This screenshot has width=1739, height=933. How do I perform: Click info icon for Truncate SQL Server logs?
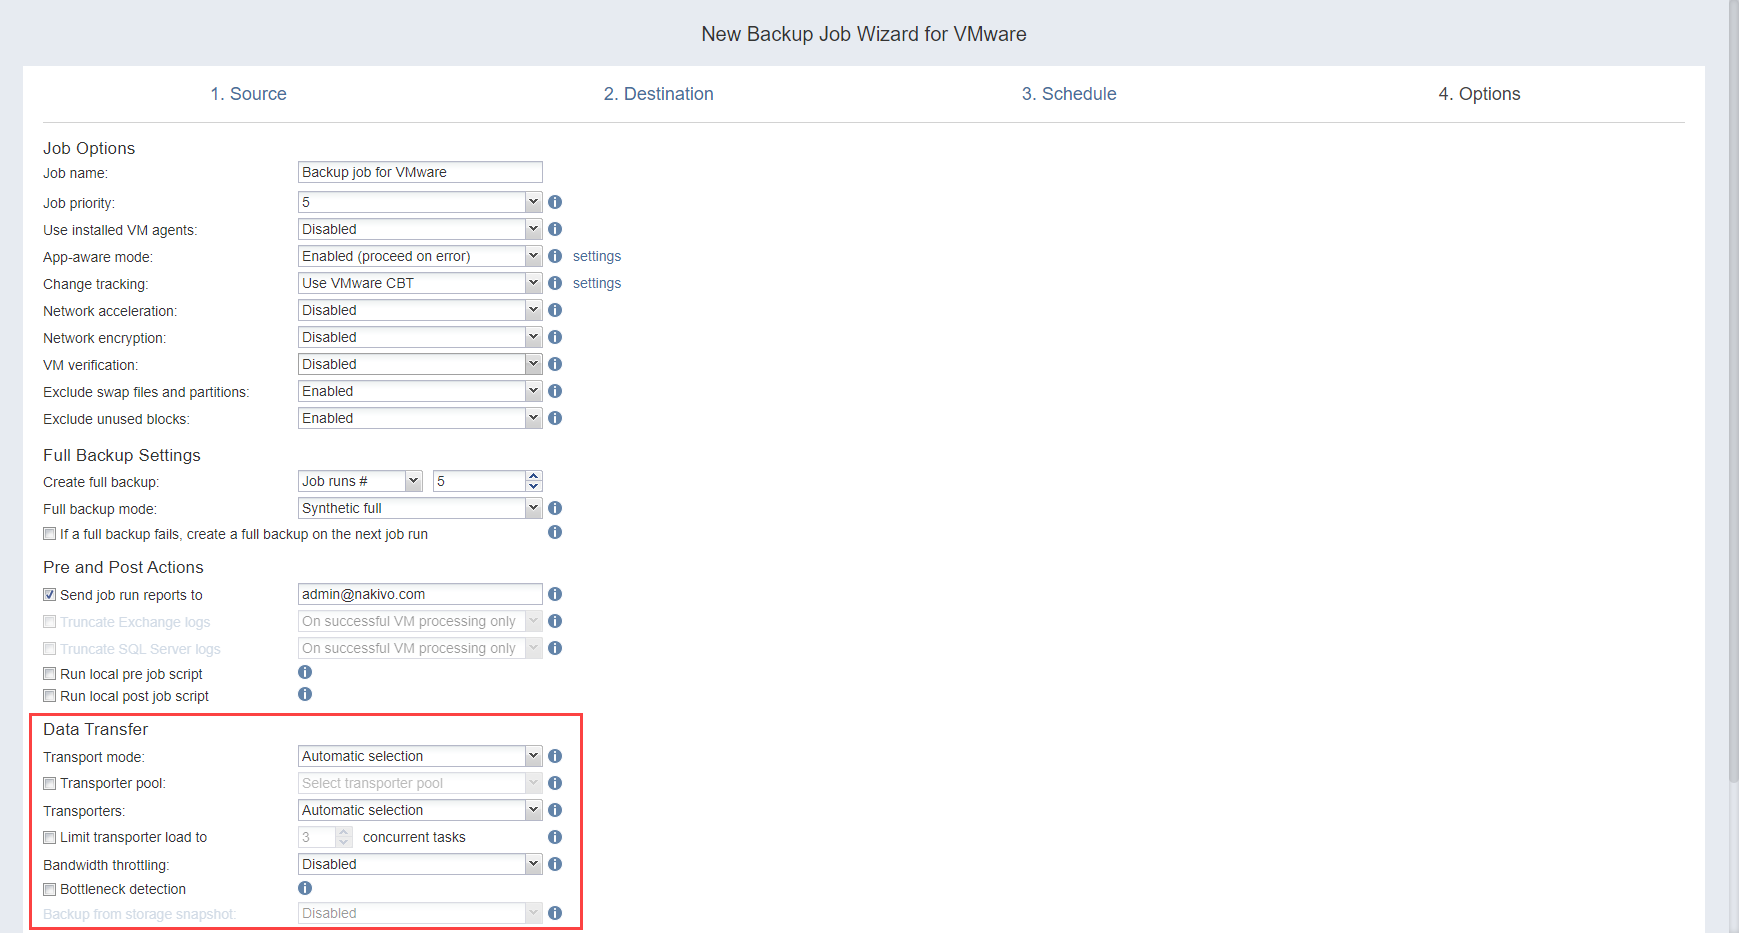pos(555,648)
